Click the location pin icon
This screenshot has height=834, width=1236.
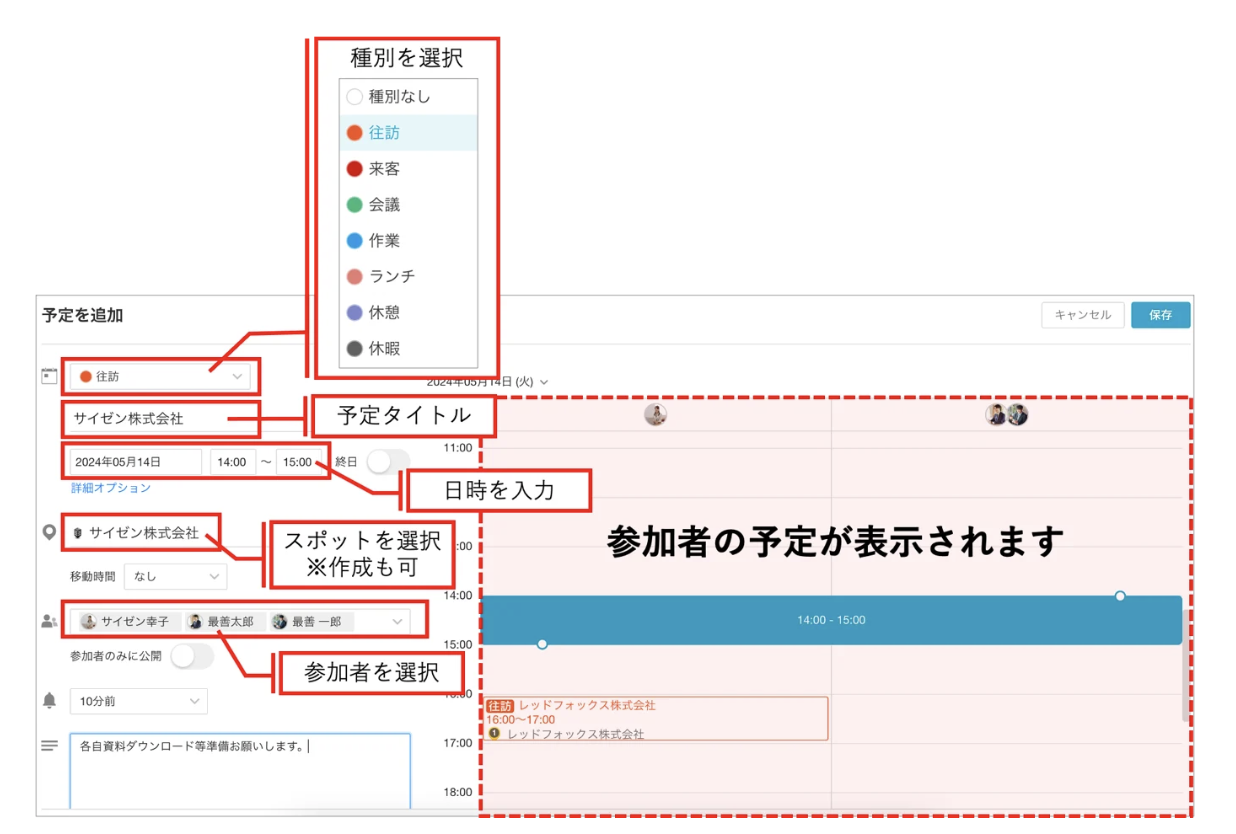click(x=49, y=533)
